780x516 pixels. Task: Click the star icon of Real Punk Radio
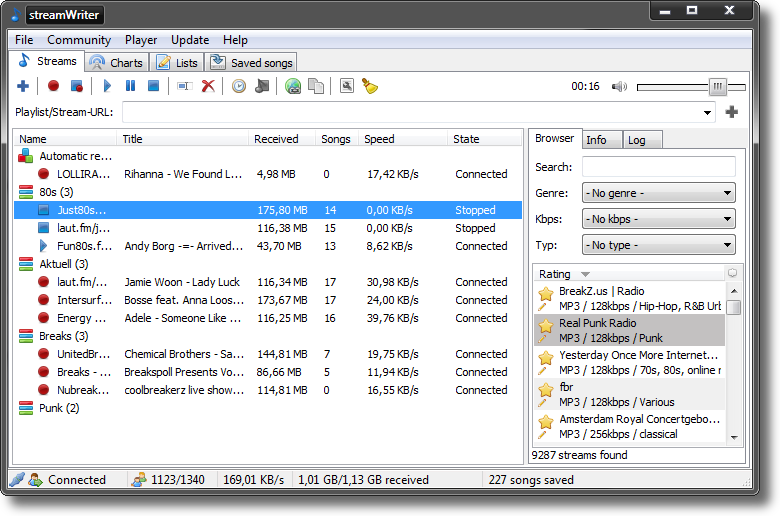tap(545, 326)
